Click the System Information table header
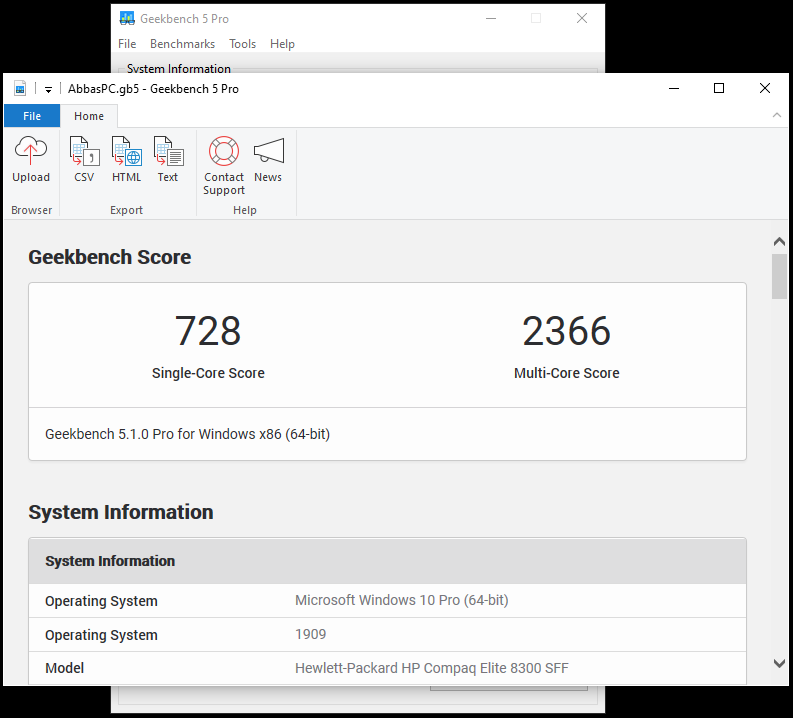 click(x=387, y=561)
